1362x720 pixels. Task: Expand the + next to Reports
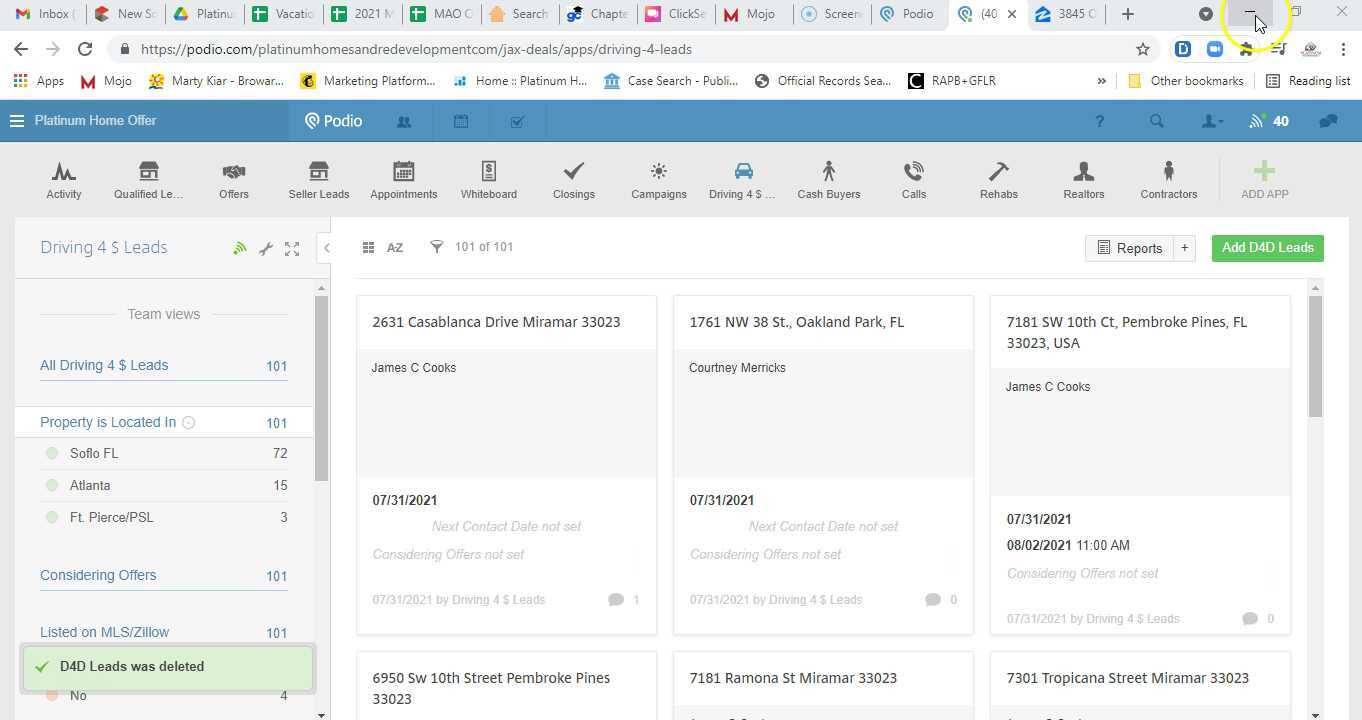tap(1184, 247)
